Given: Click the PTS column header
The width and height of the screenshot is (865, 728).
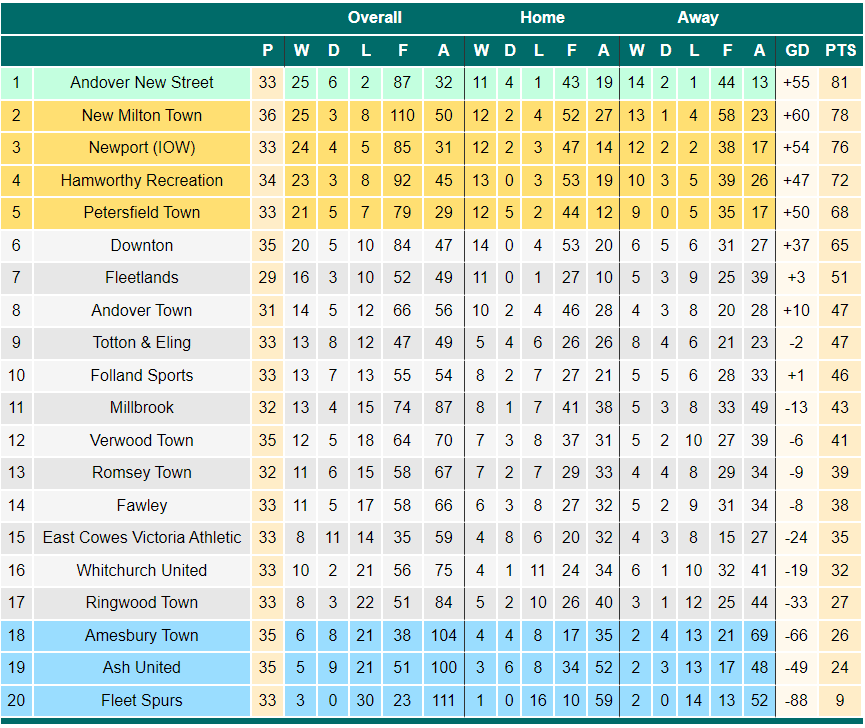Looking at the screenshot, I should pos(840,51).
